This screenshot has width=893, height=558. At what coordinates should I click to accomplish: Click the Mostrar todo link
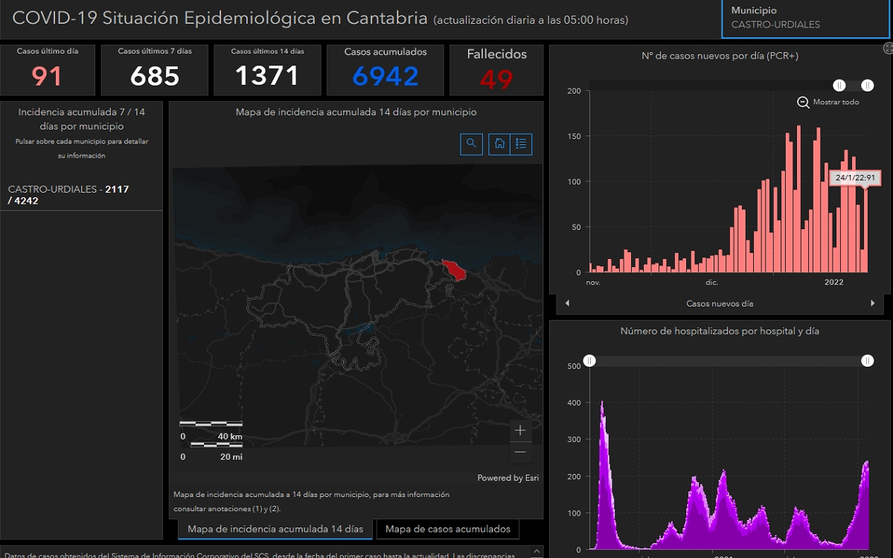tap(835, 102)
